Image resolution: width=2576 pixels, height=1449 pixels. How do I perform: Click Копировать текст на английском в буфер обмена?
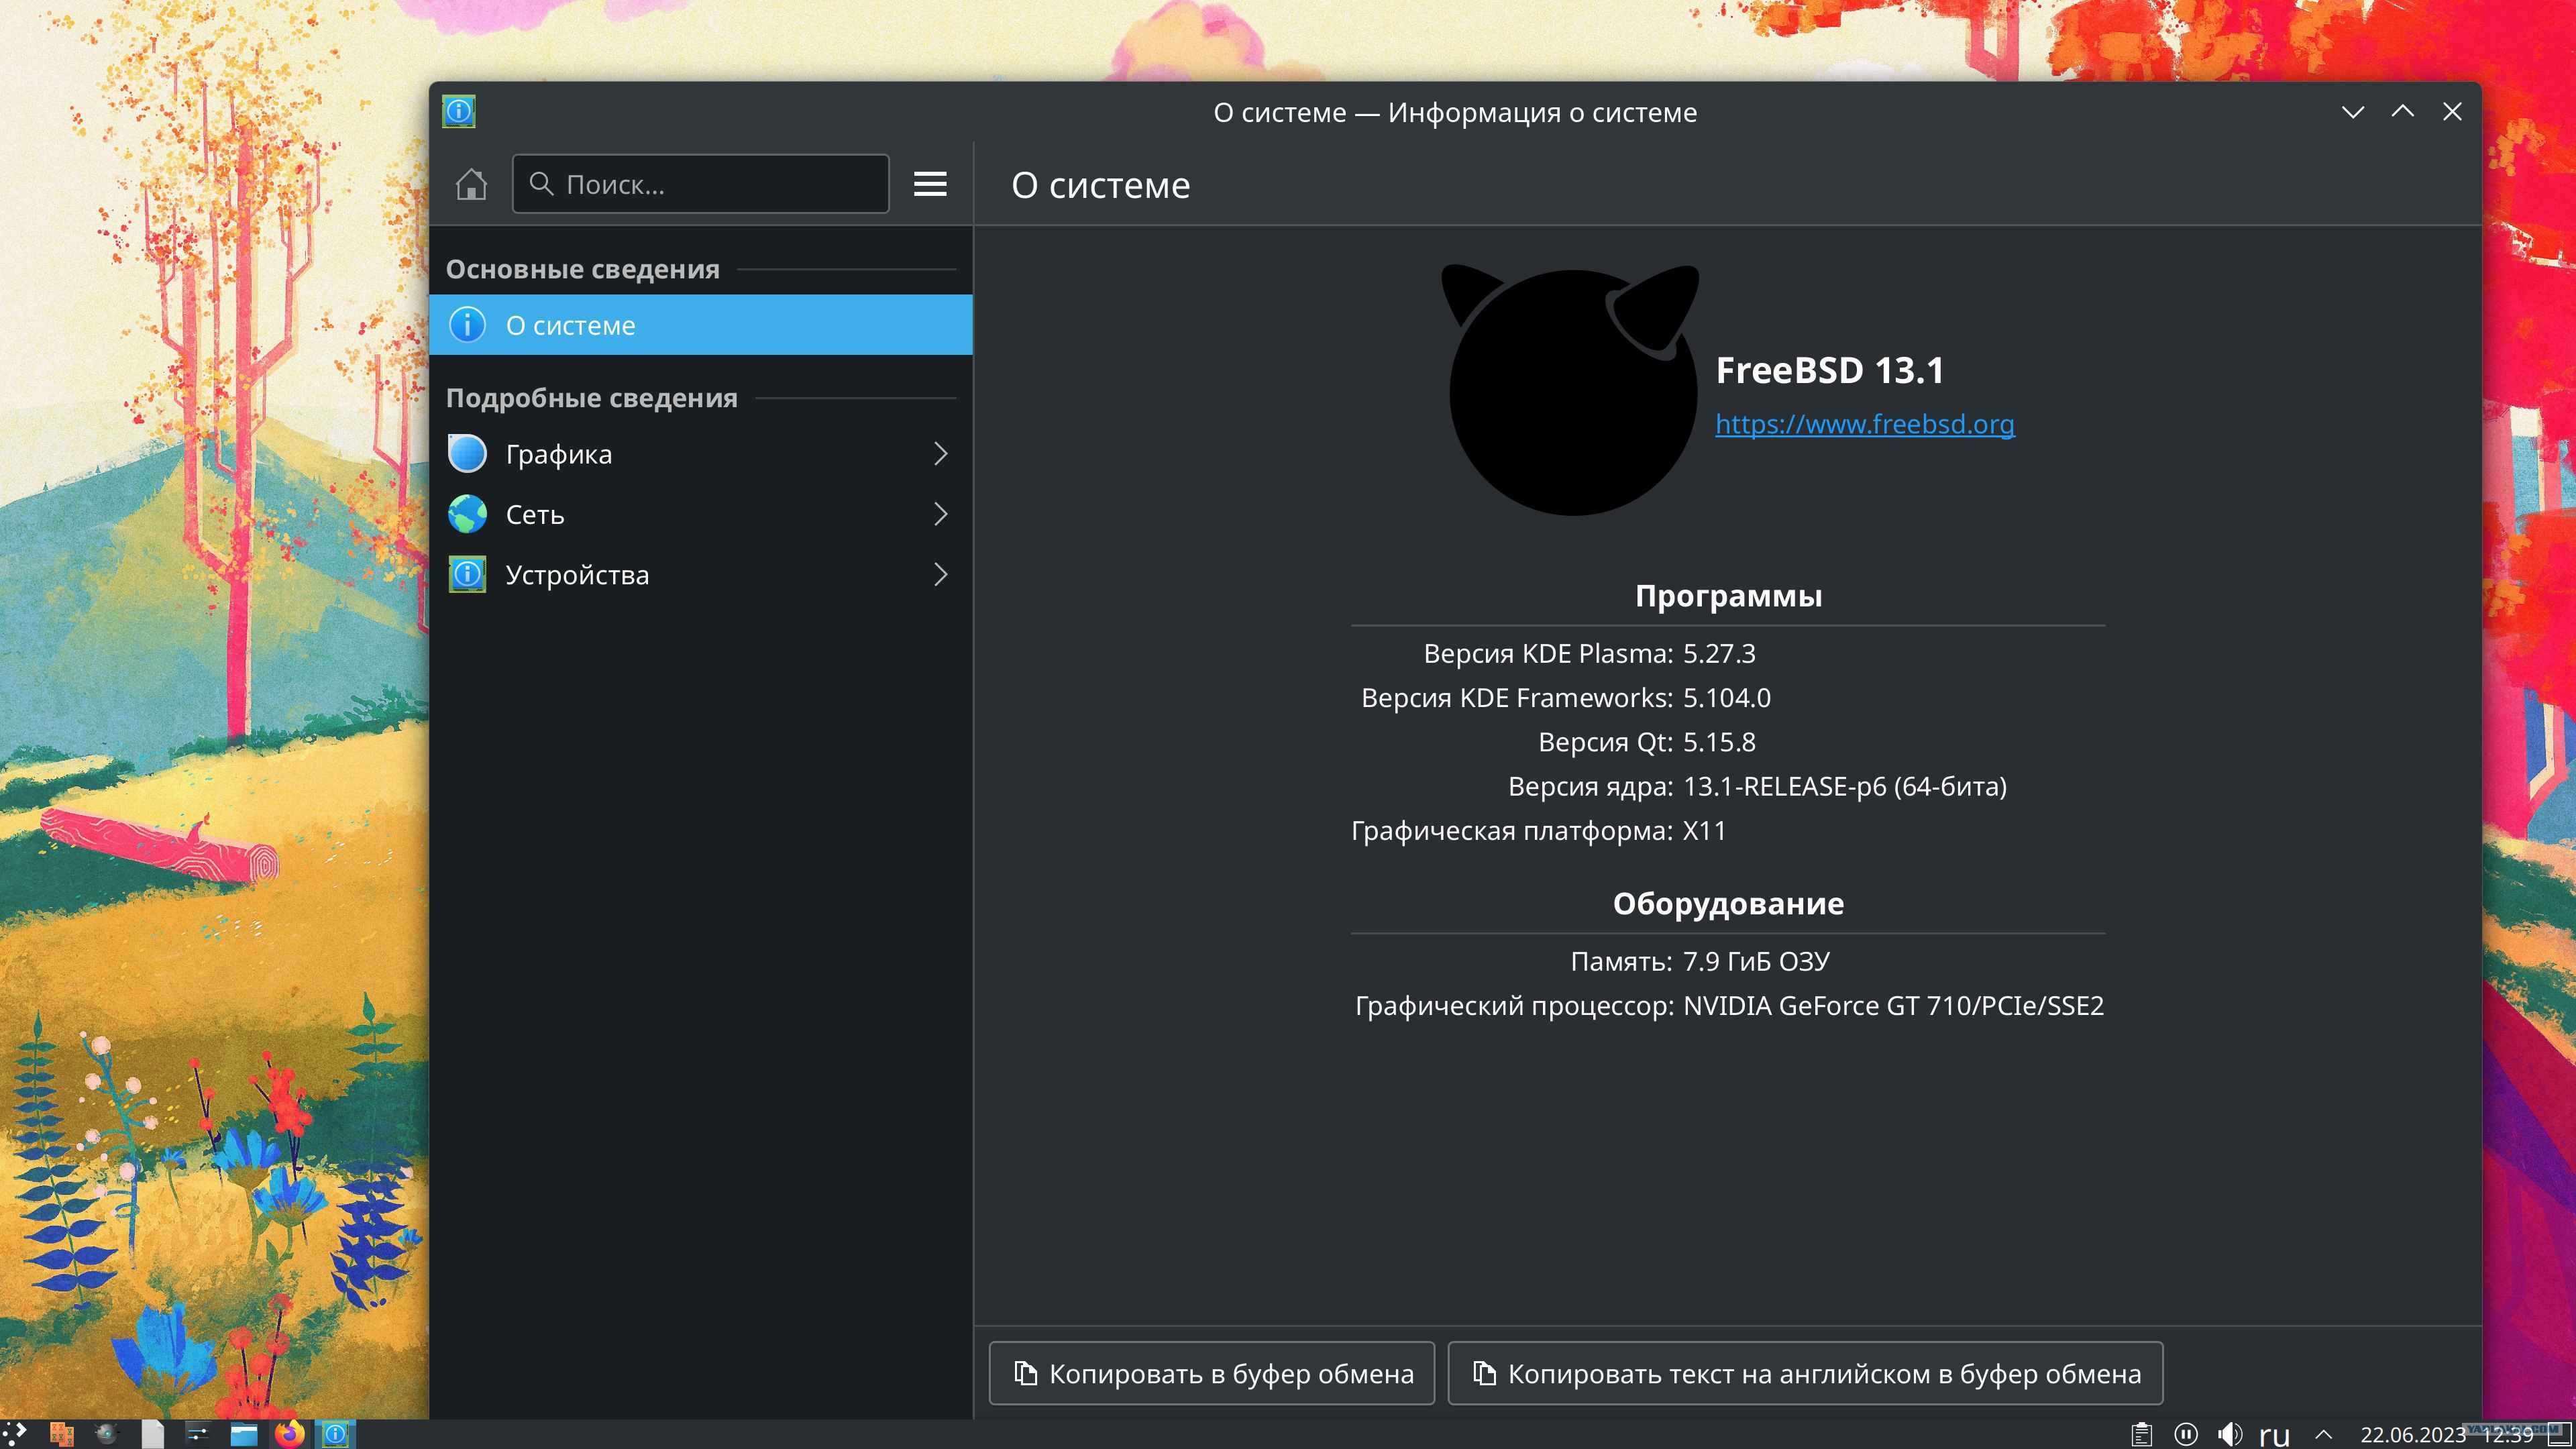pos(1805,1373)
